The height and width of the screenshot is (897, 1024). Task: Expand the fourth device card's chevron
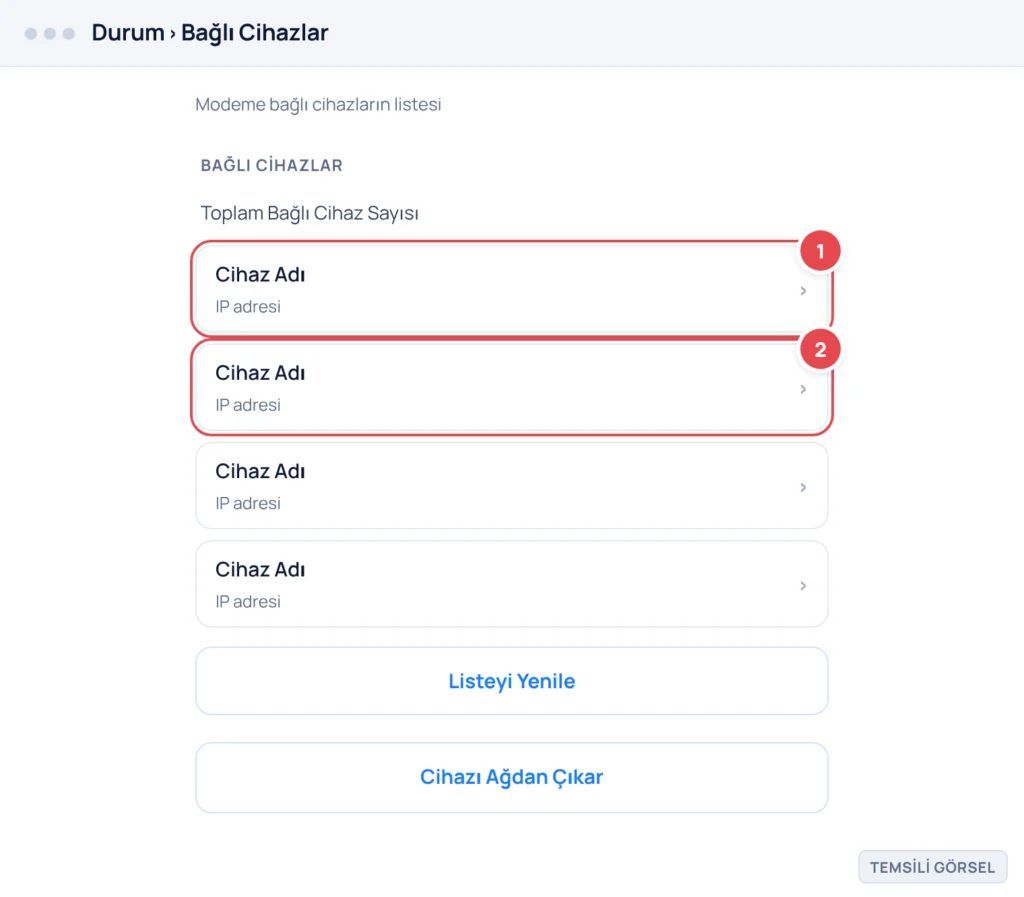(x=803, y=586)
